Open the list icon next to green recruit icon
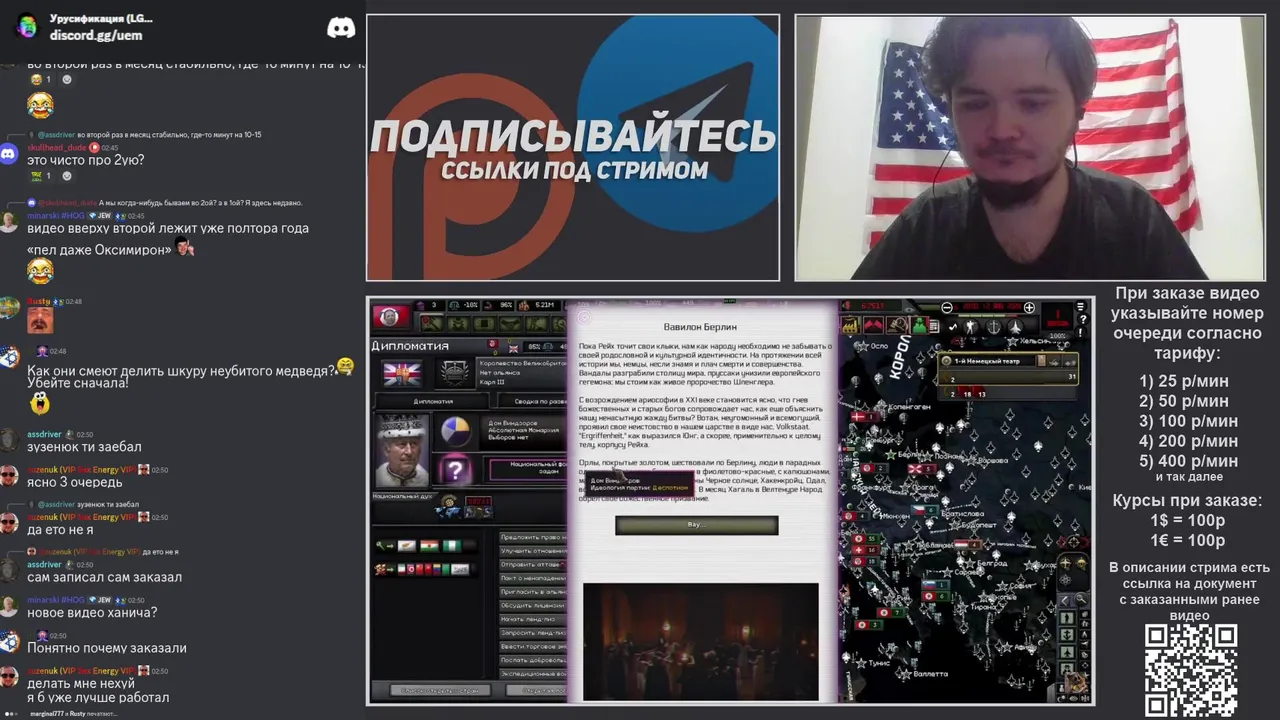The image size is (1280, 720). point(934,326)
